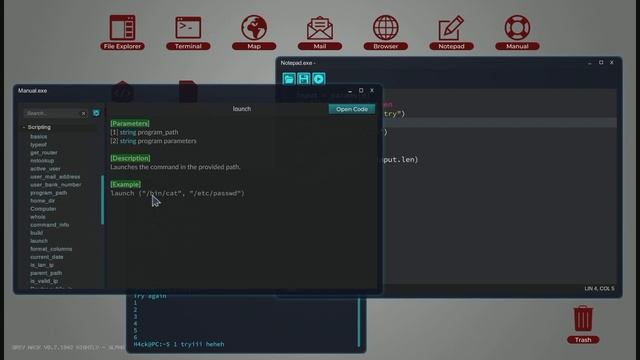This screenshot has height=360, width=640.
Task: Select nslookup in the Scripting list
Action: click(42, 160)
